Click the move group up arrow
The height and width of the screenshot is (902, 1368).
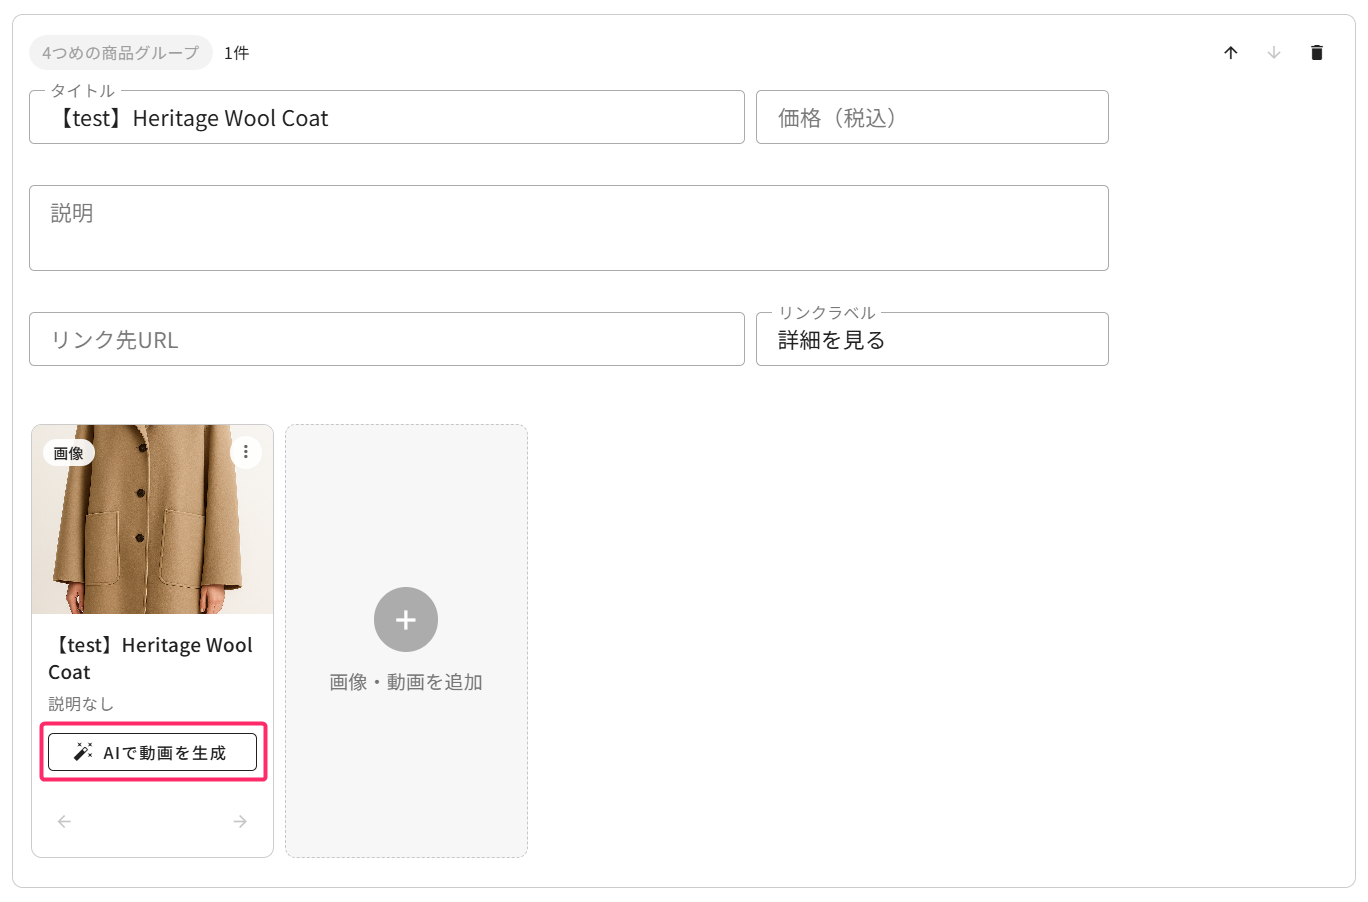1231,53
